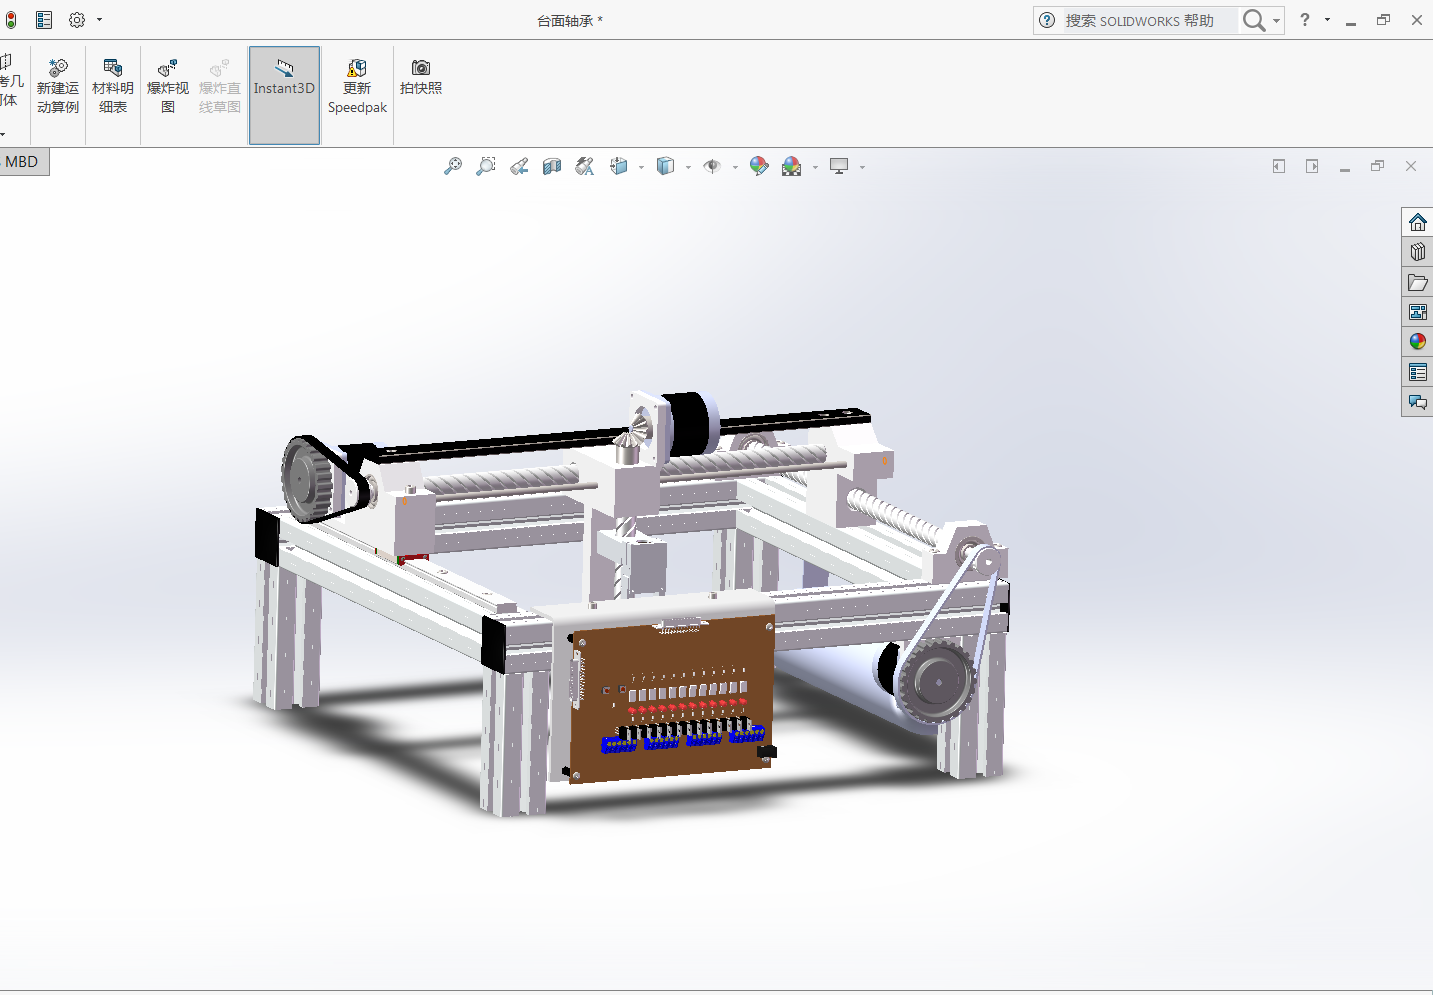Open the Hide/Show Items dropdown arrow
Viewport: 1433px width, 995px height.
(x=735, y=167)
